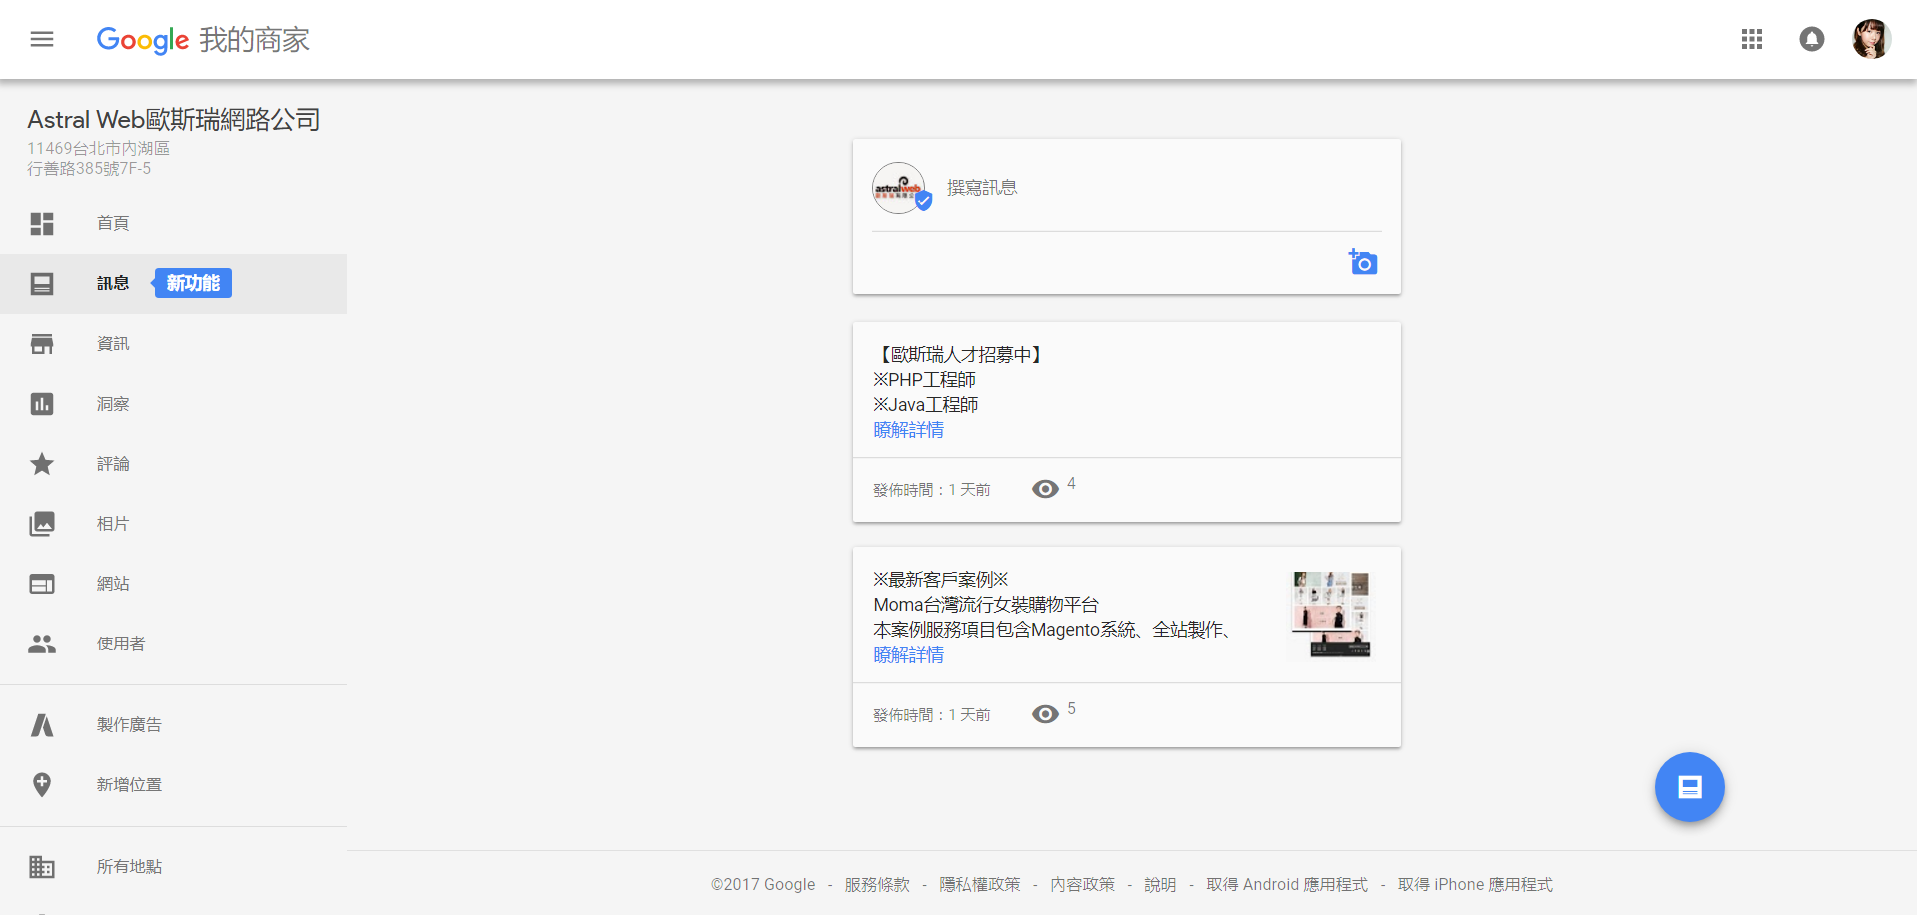The width and height of the screenshot is (1917, 915).
Task: Click the 網站 website icon
Action: point(42,584)
